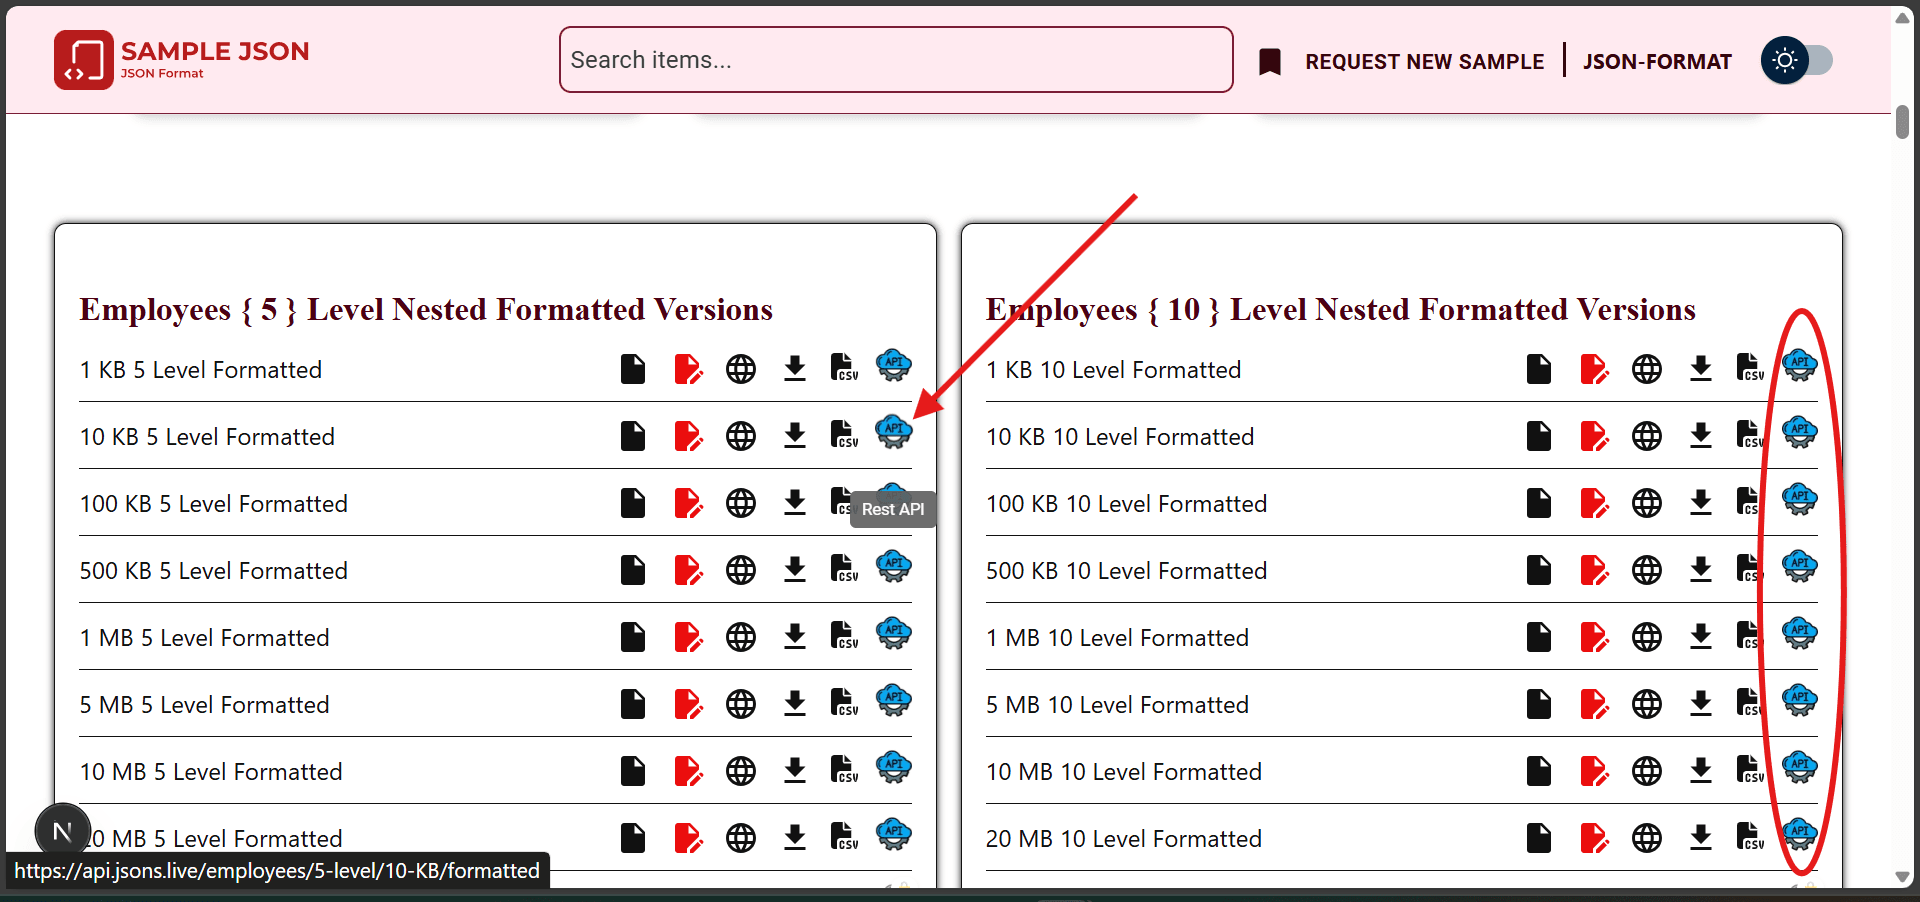Screen dimensions: 1920x902
Task: Select the '5 MB 5 Level Formatted' label
Action: (204, 705)
